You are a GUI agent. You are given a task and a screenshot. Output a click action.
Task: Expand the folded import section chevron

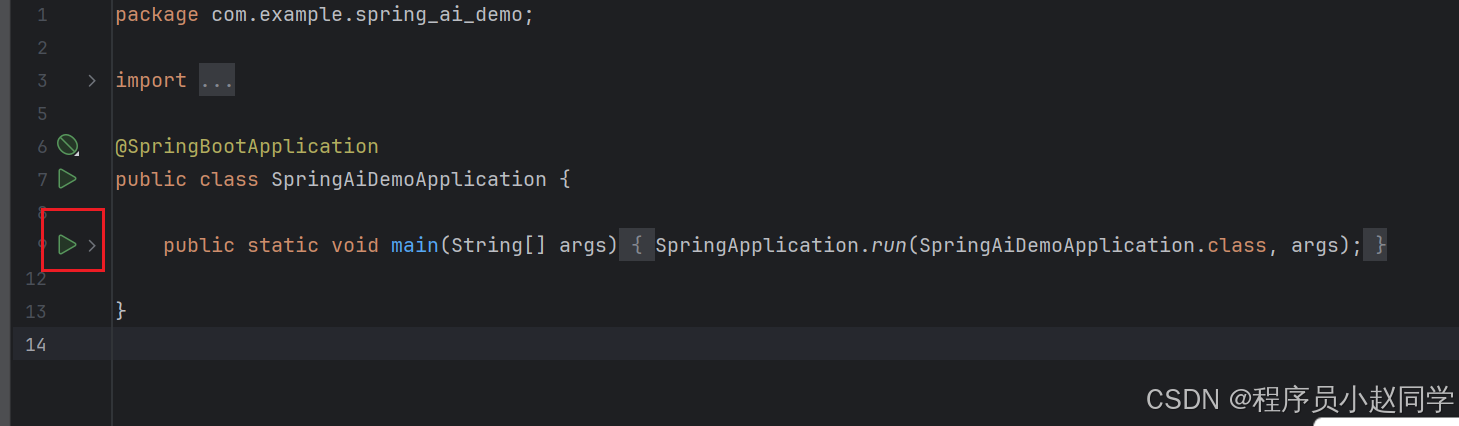pyautogui.click(x=92, y=80)
